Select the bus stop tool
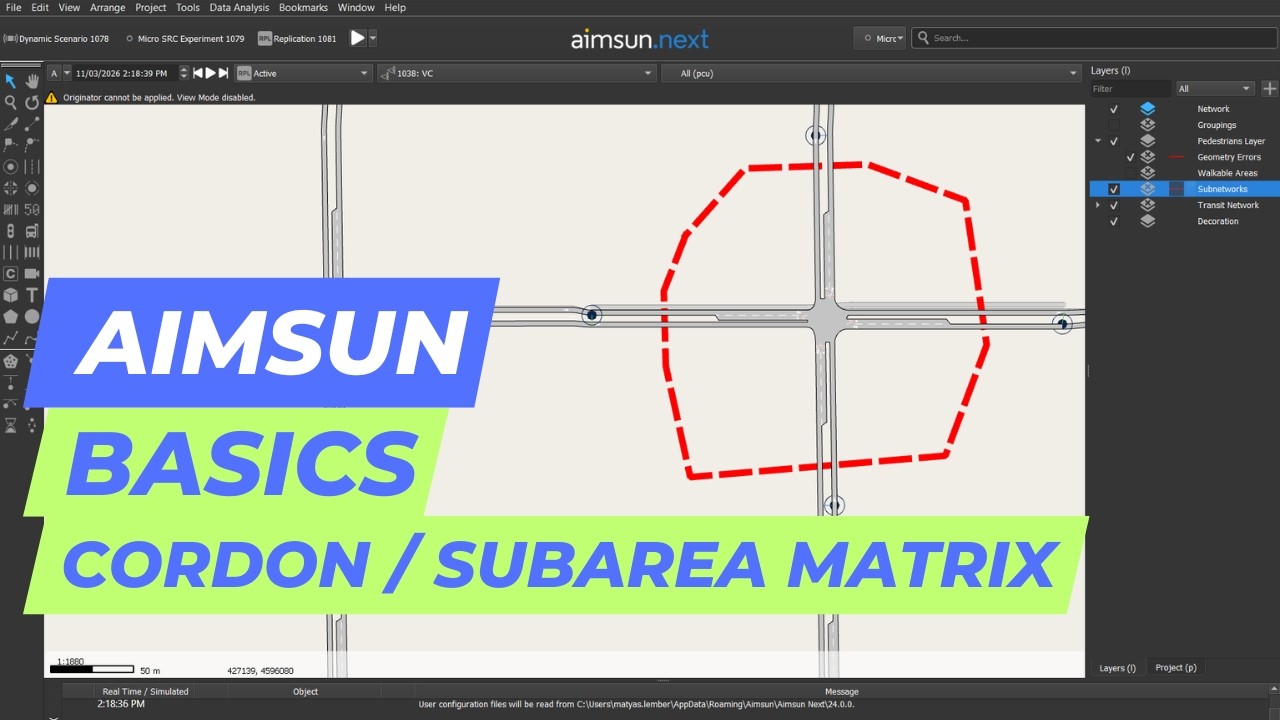Image resolution: width=1280 pixels, height=720 pixels. (32, 230)
